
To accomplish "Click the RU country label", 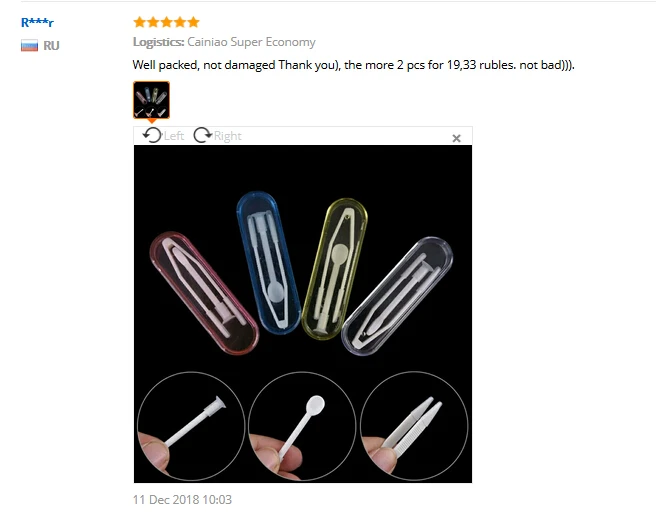I will pyautogui.click(x=51, y=46).
